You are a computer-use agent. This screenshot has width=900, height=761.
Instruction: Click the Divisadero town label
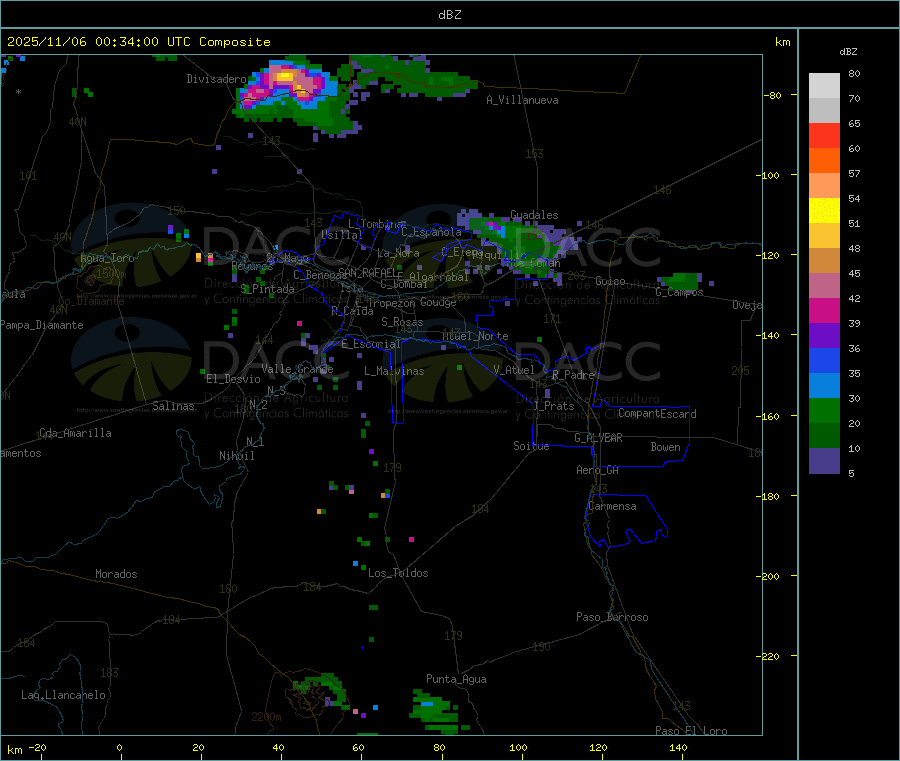click(216, 79)
